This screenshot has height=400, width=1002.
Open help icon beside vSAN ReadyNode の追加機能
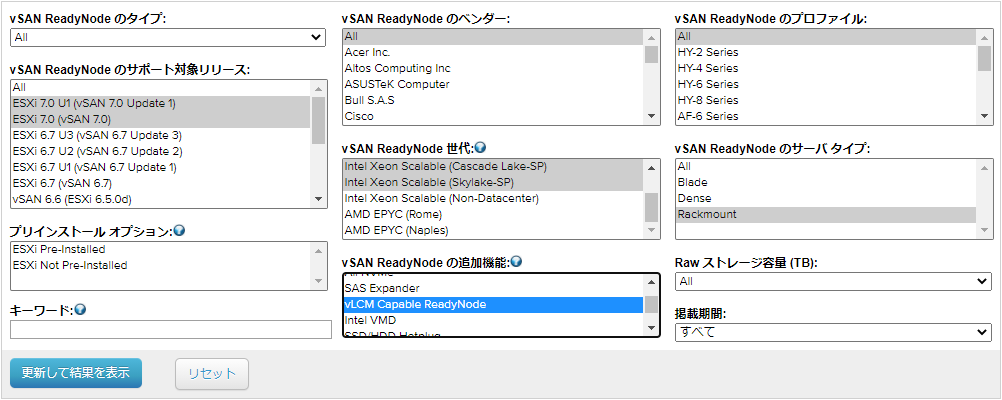(517, 261)
